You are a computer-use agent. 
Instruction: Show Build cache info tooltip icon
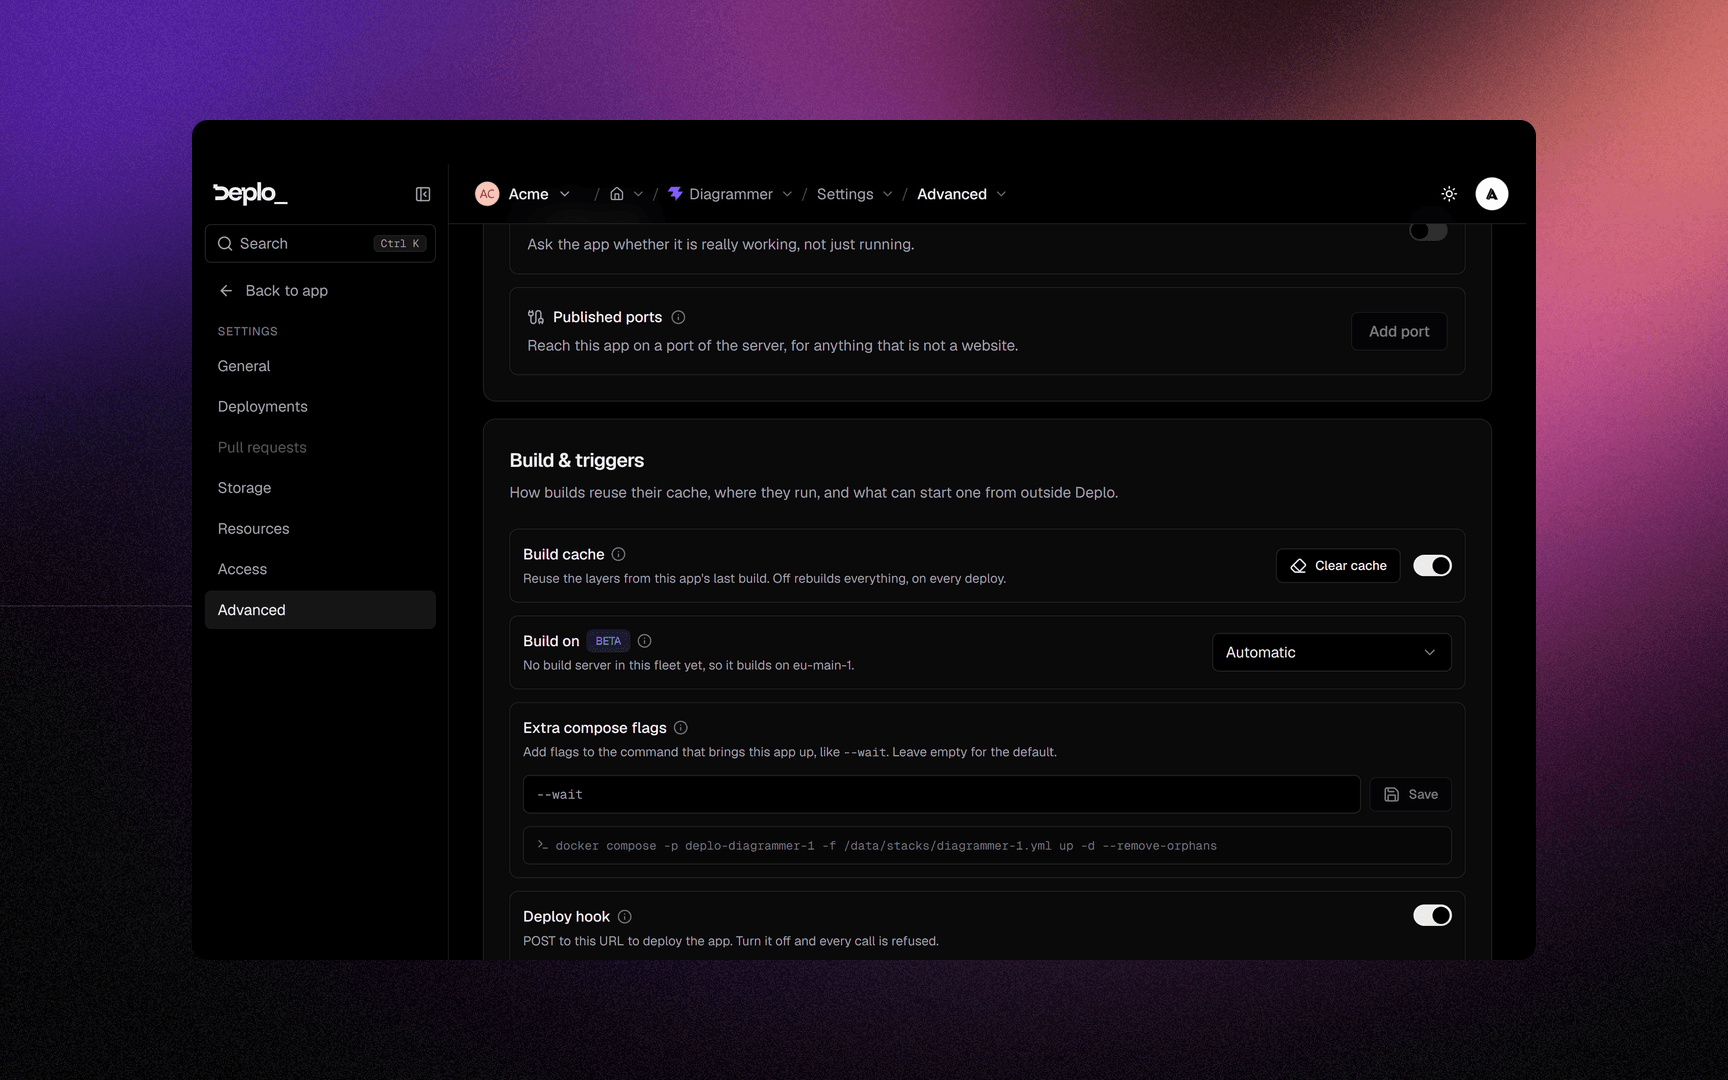(618, 554)
